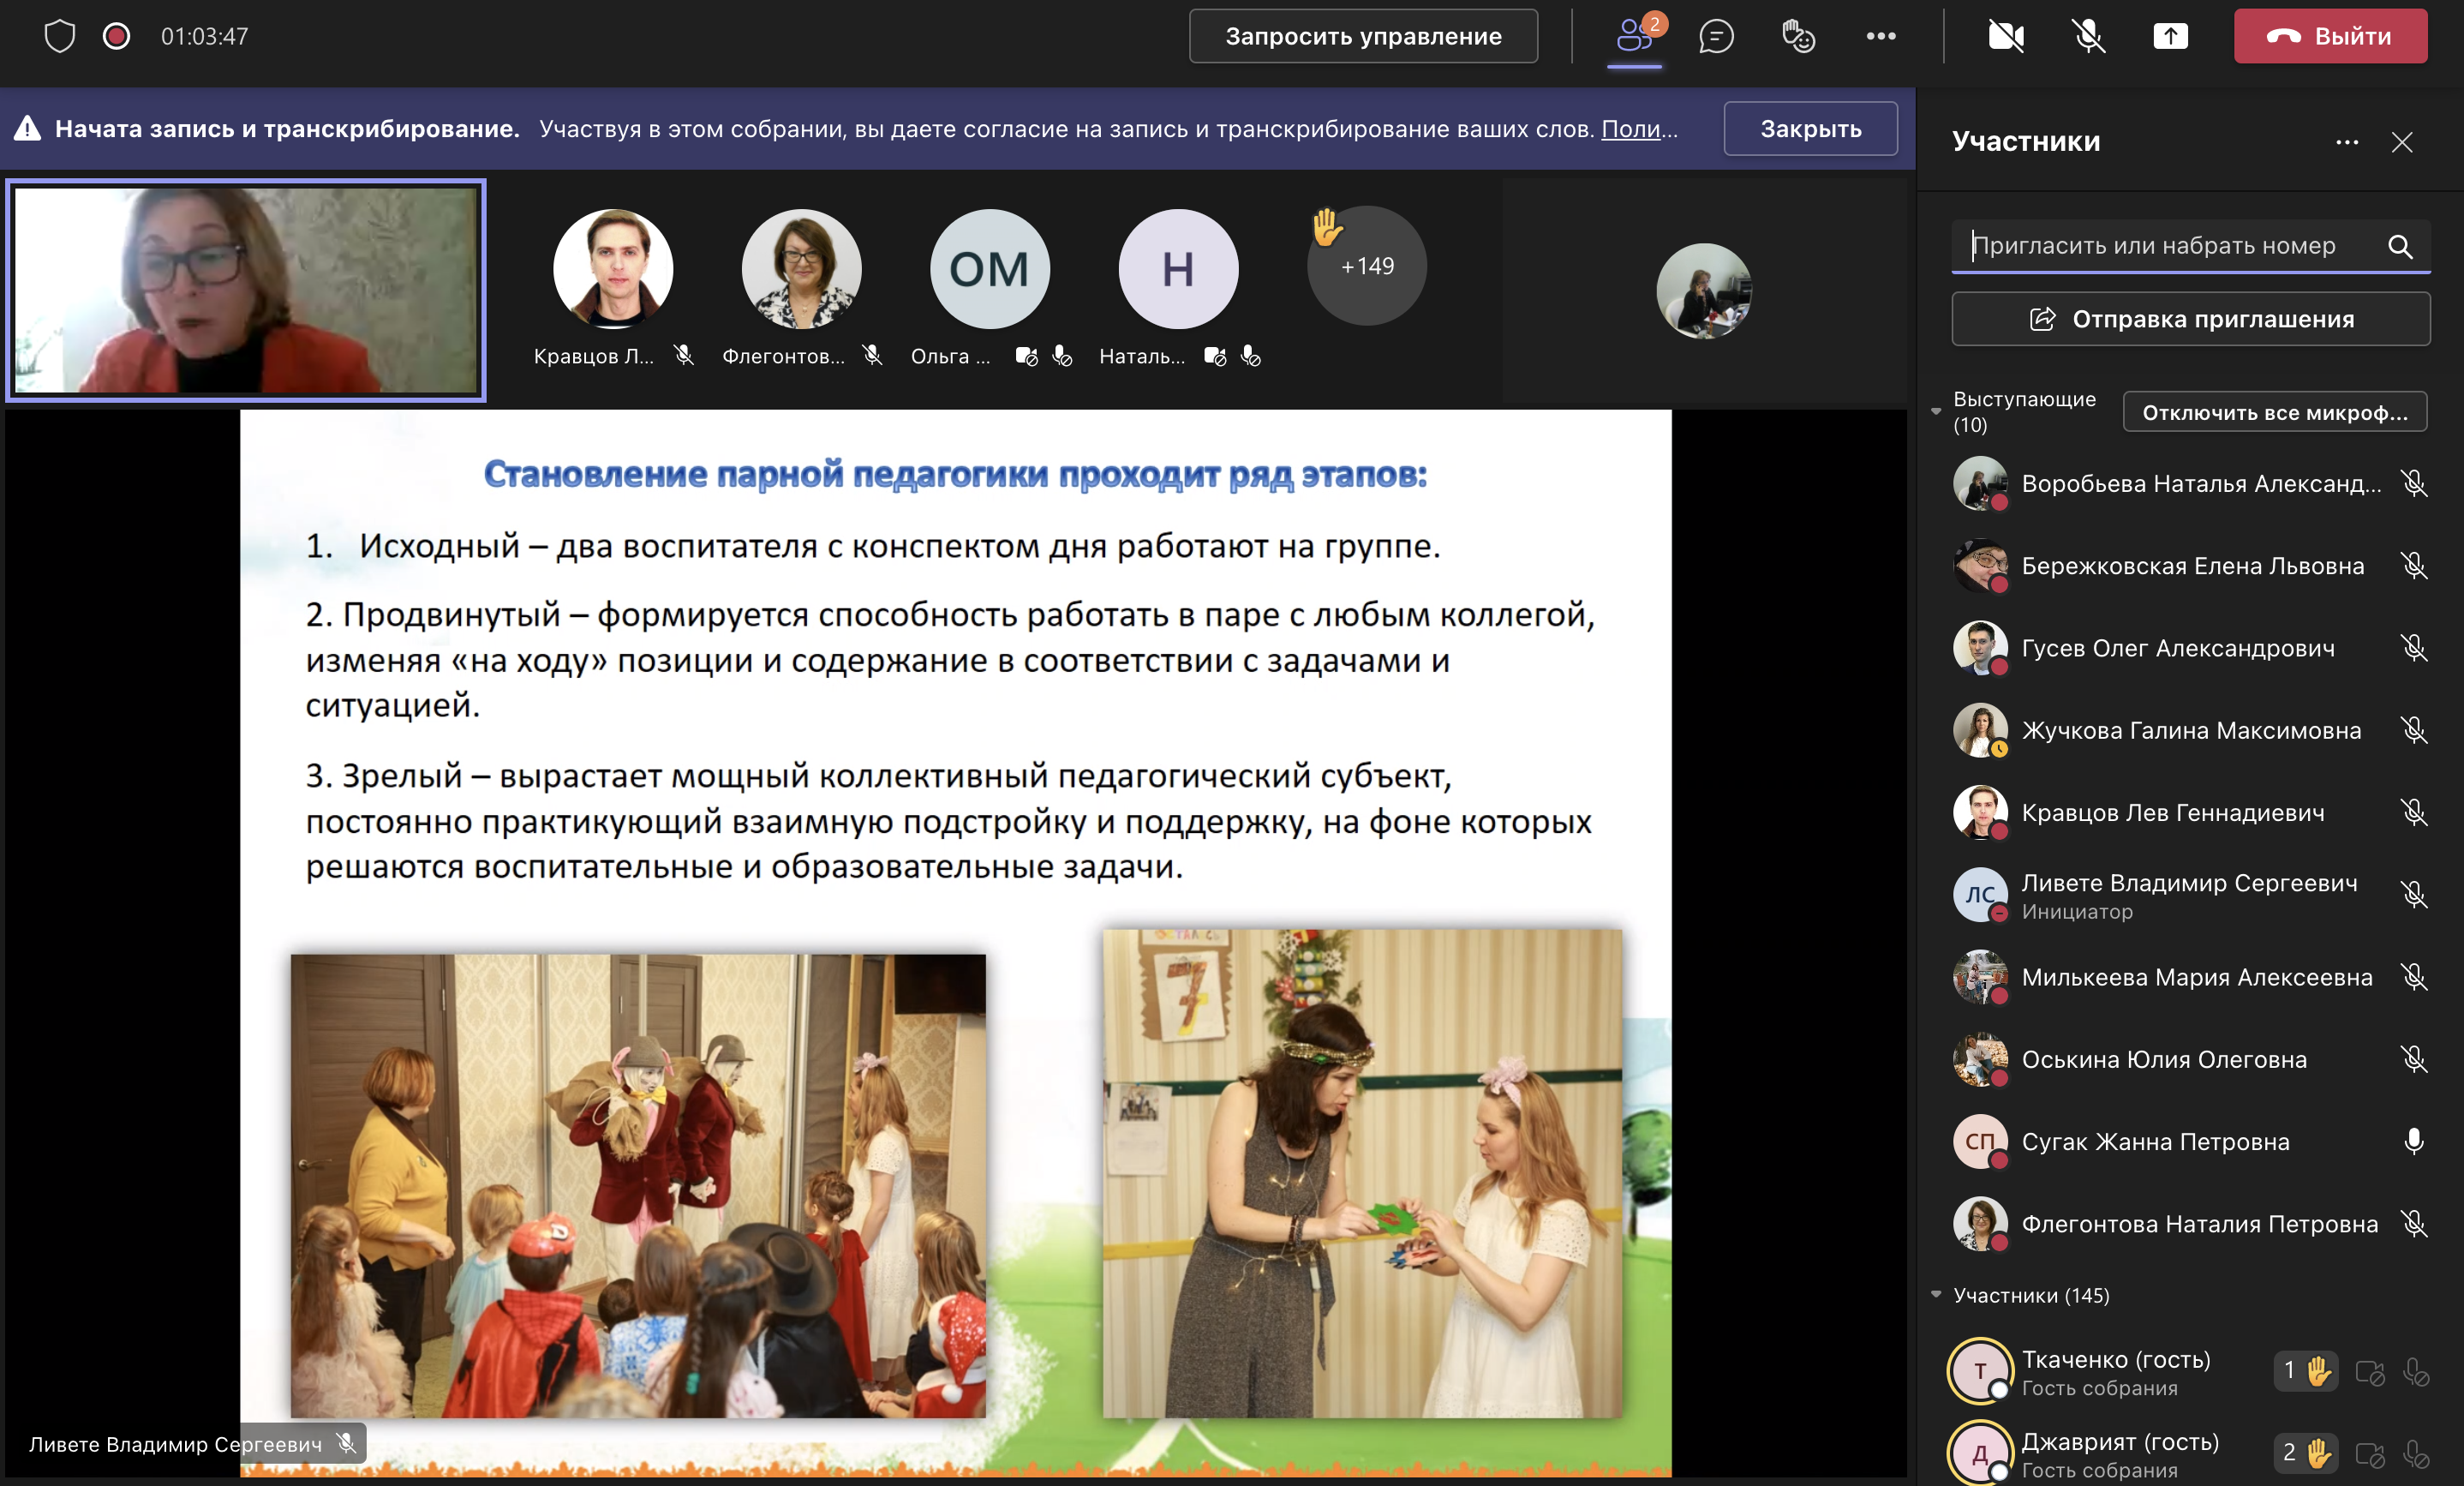Click the Отключить все микрофоны button
Screen dimensions: 2464x1486
click(2274, 412)
